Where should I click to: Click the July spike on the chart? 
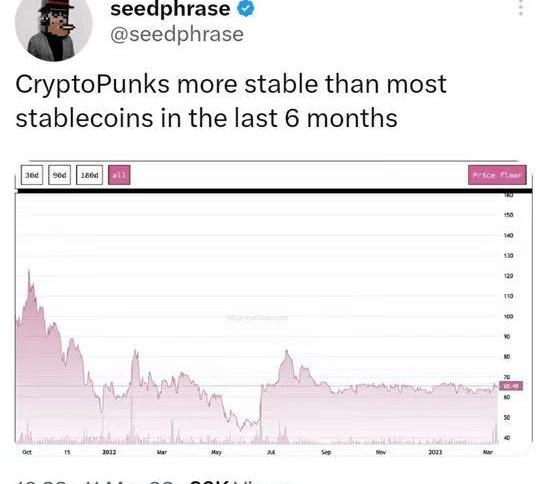[x=287, y=352]
